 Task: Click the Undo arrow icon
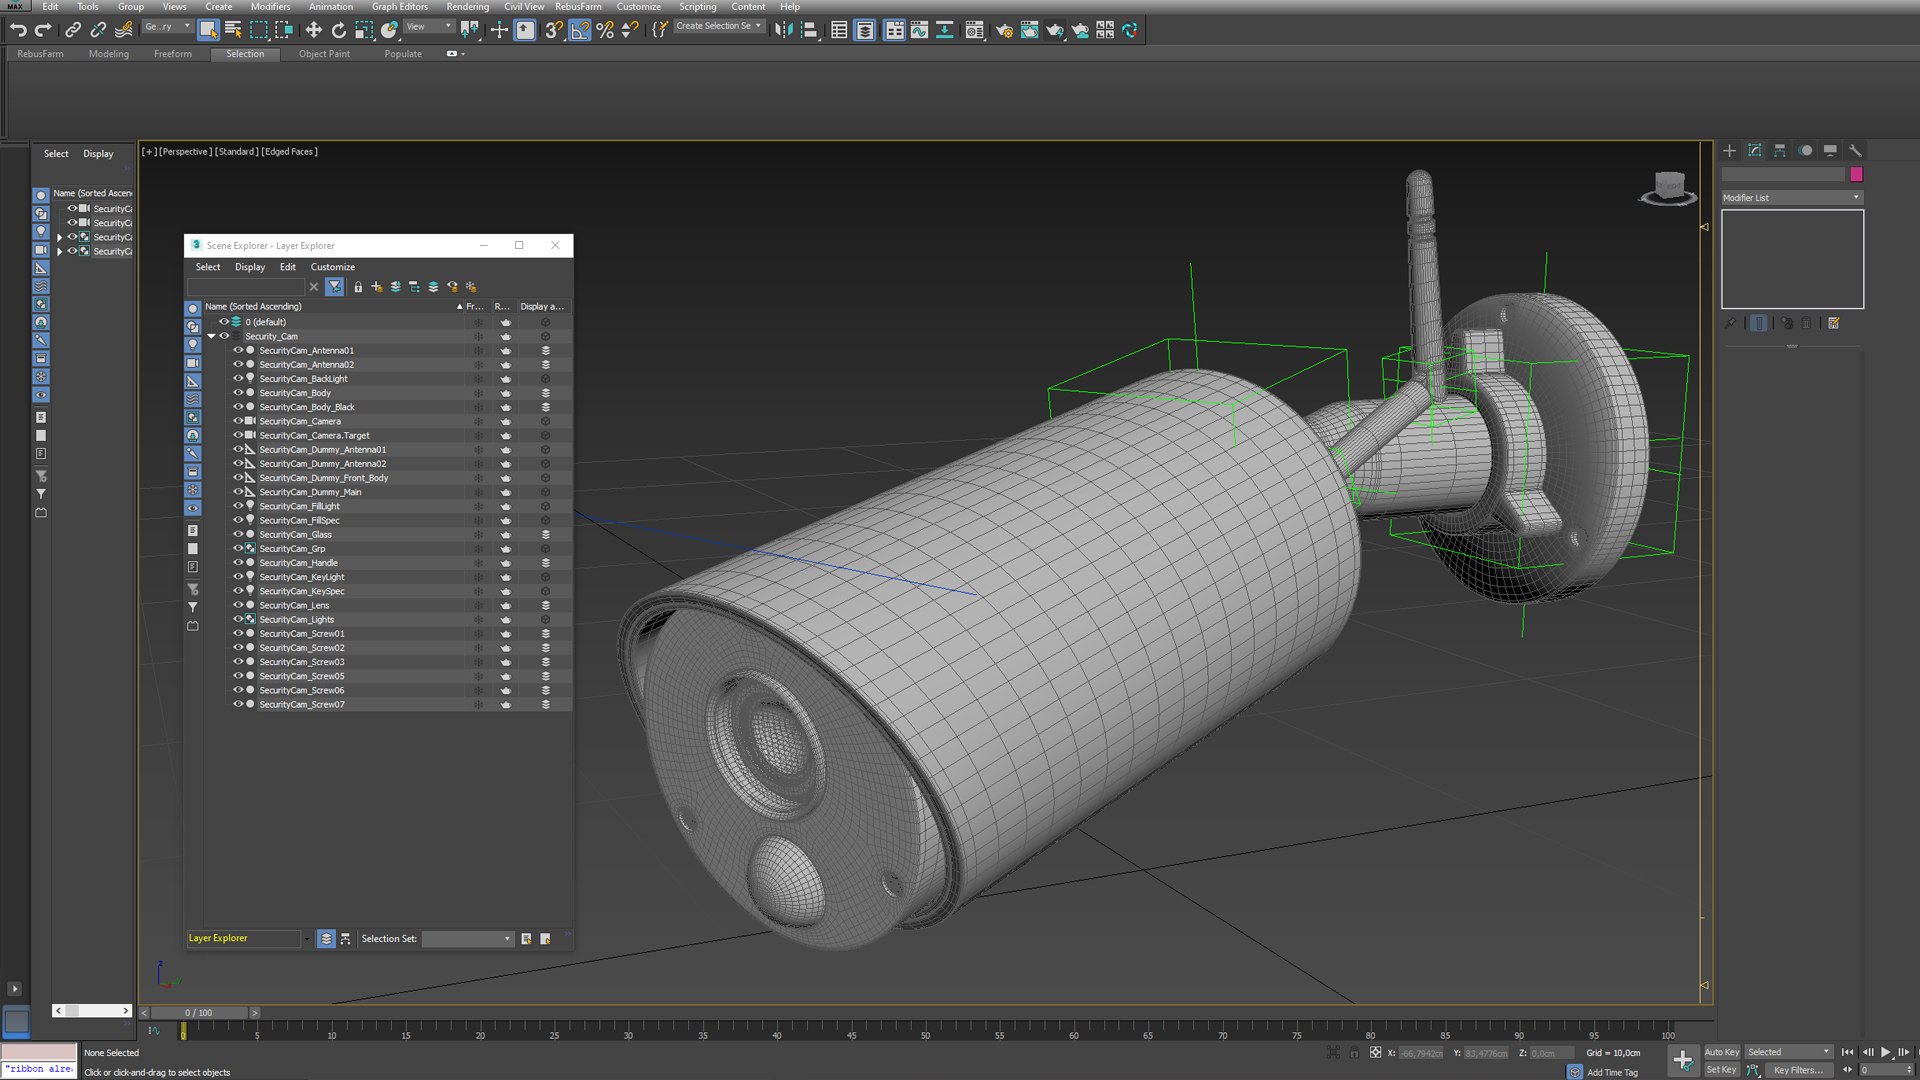18,30
